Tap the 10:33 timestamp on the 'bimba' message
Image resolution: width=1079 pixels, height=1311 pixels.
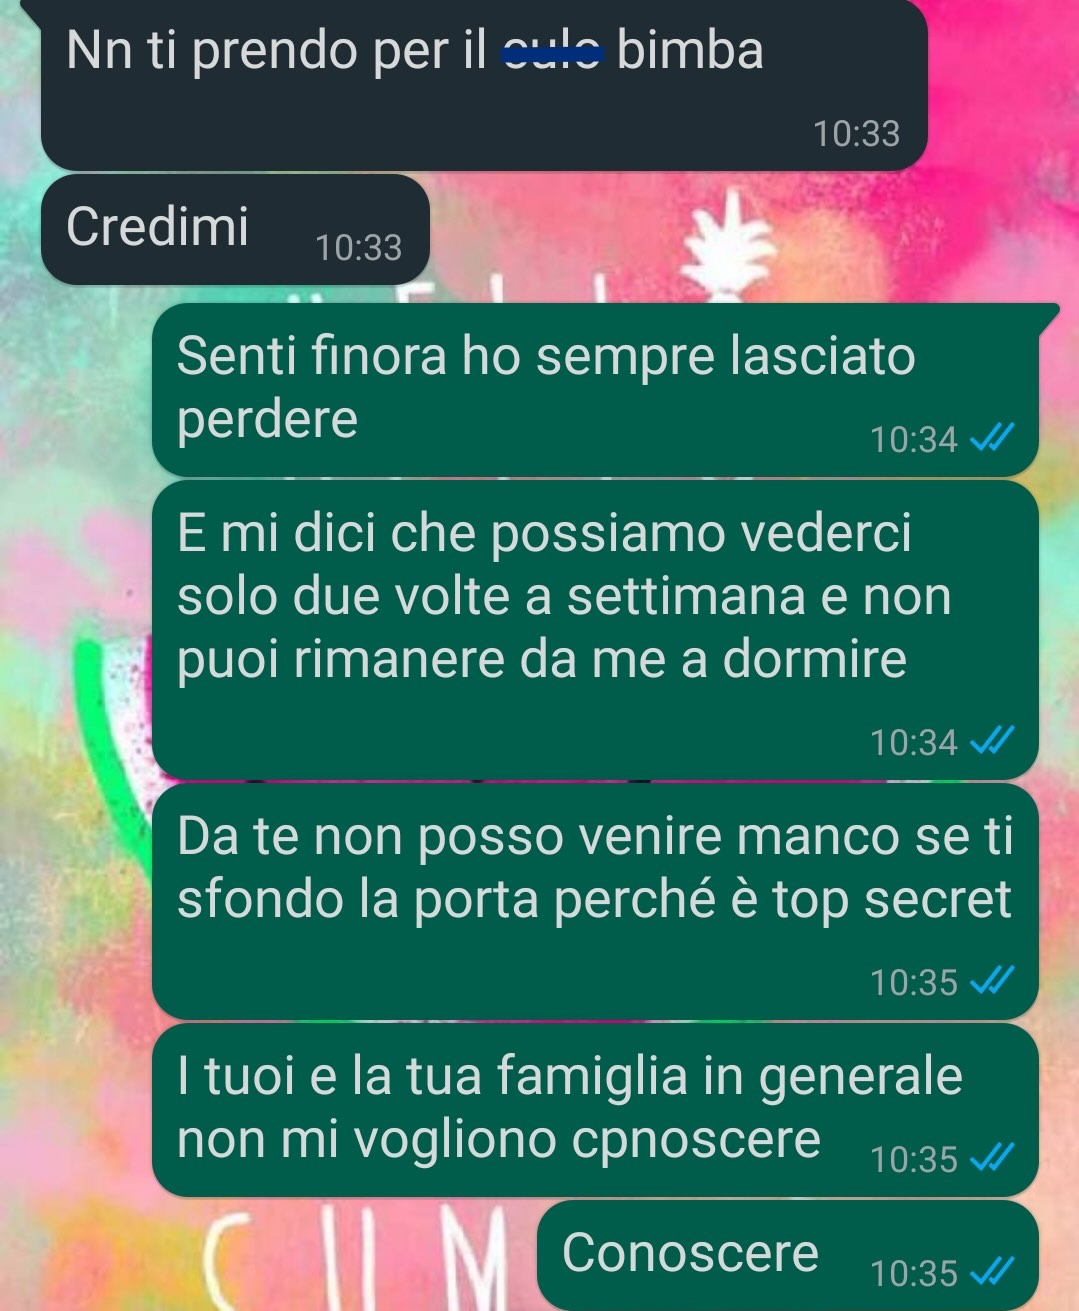[x=857, y=133]
